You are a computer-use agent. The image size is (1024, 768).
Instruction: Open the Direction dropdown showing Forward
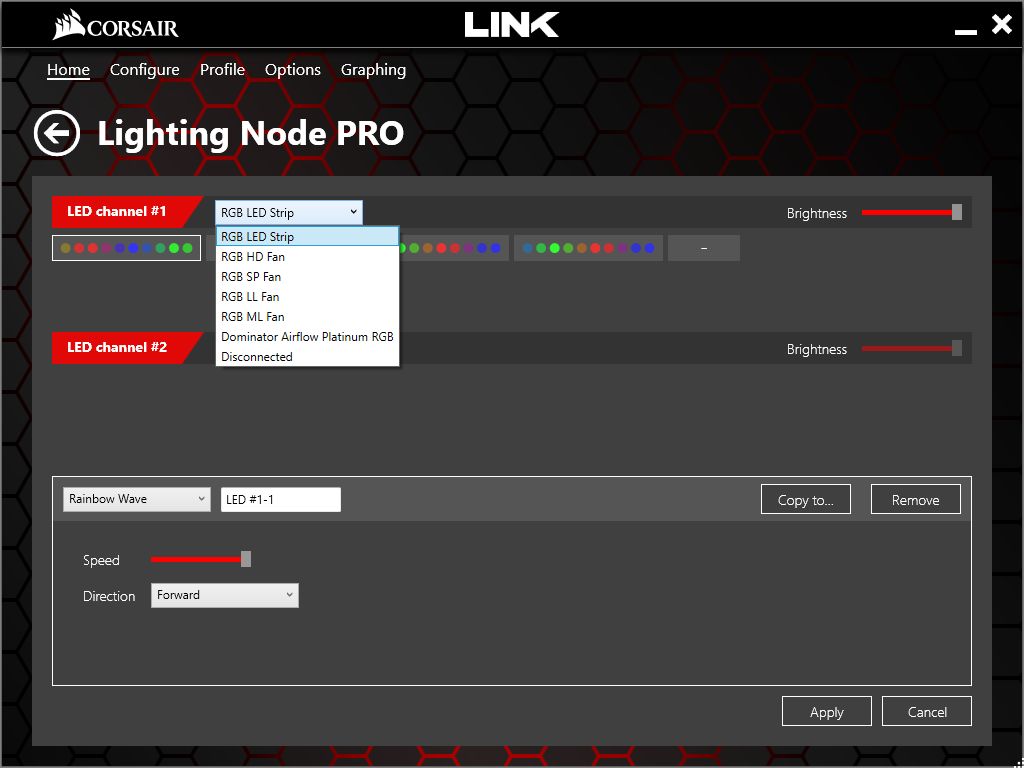click(225, 596)
